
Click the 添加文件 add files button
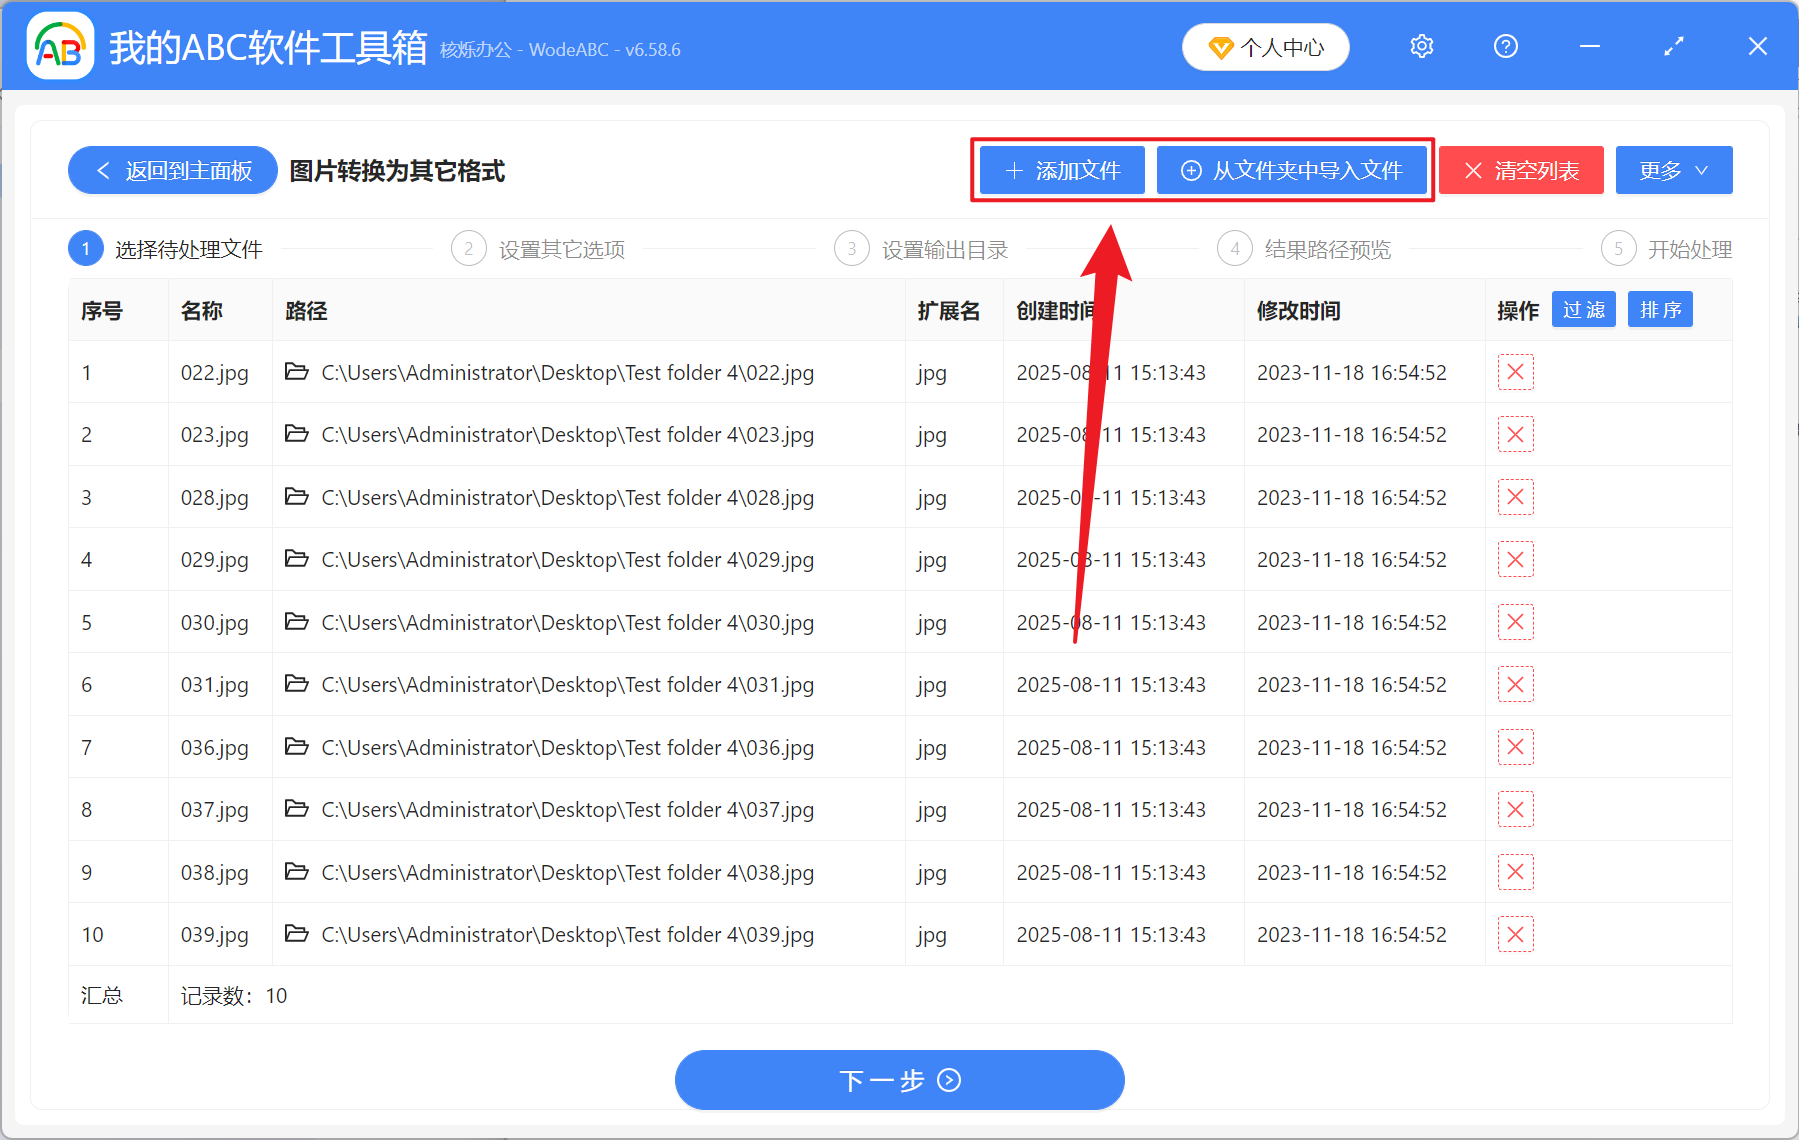1061,170
